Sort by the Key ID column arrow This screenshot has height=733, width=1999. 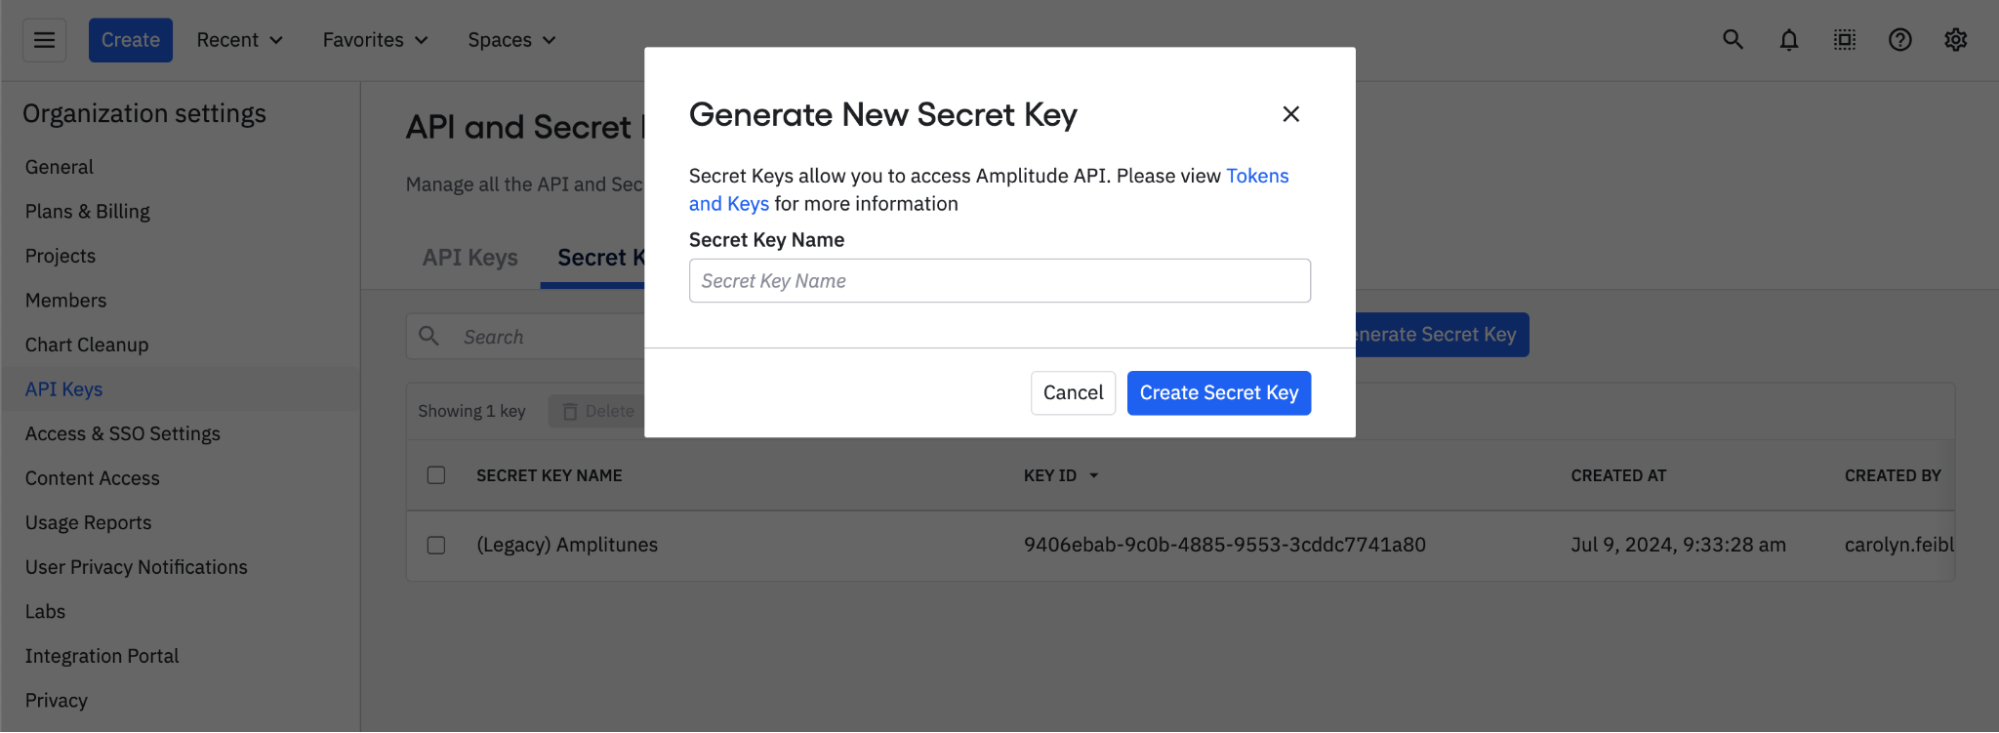point(1093,476)
